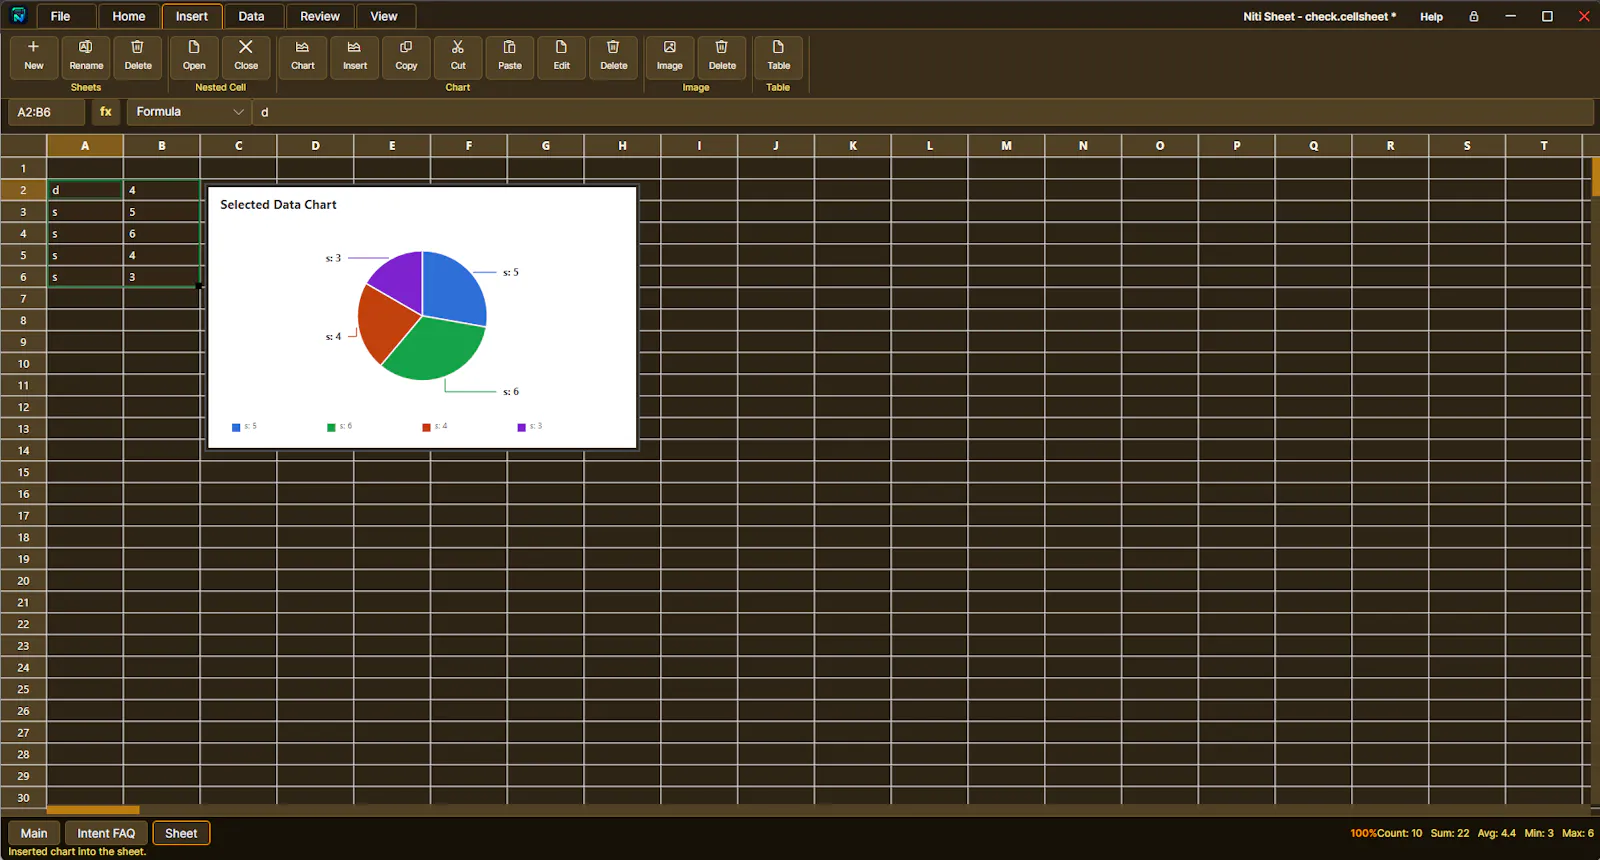
Task: Click cell A2 containing d
Action: point(85,190)
